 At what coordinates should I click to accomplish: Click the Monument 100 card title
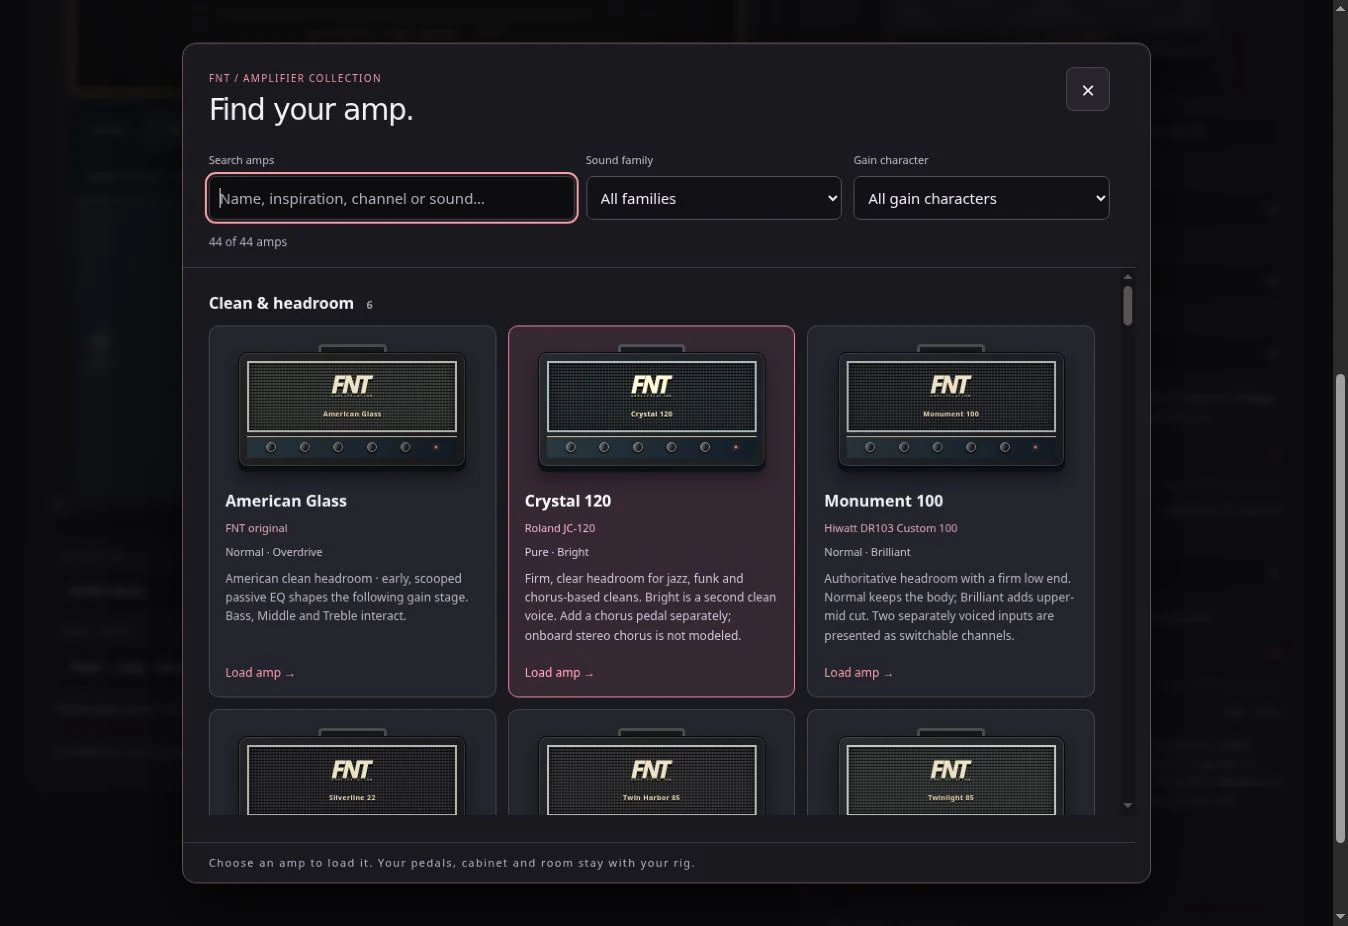883,501
